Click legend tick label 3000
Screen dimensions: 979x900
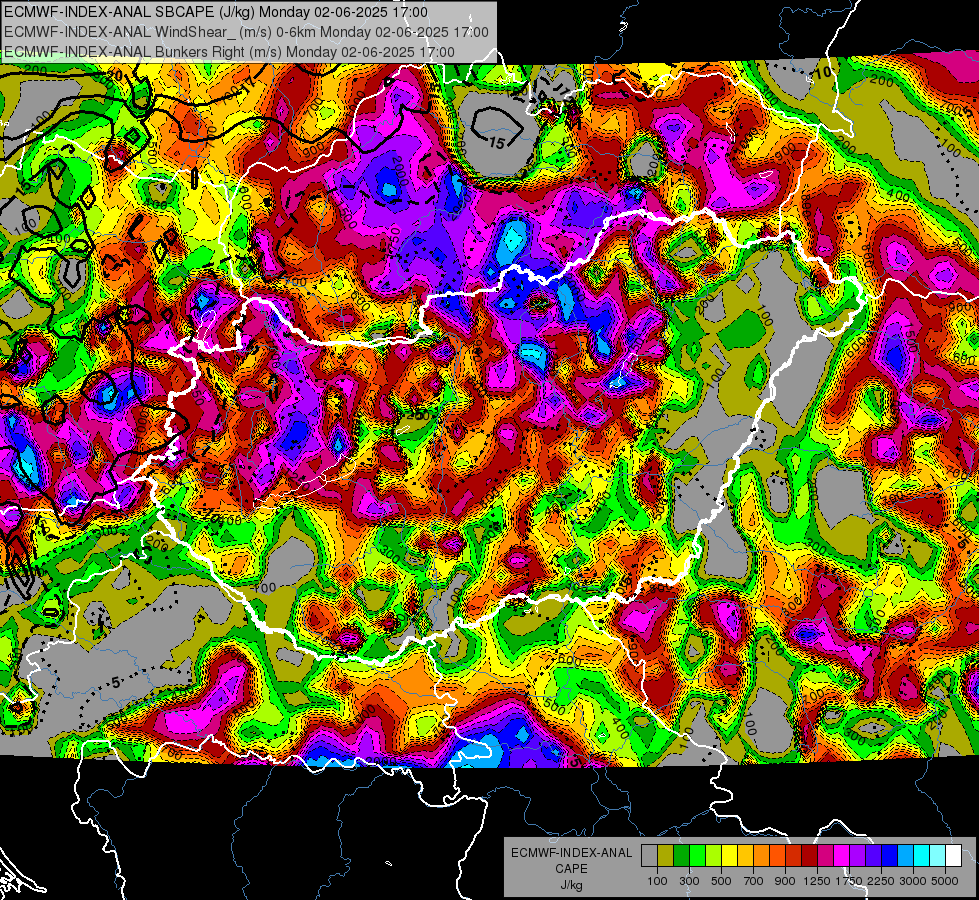point(913,881)
